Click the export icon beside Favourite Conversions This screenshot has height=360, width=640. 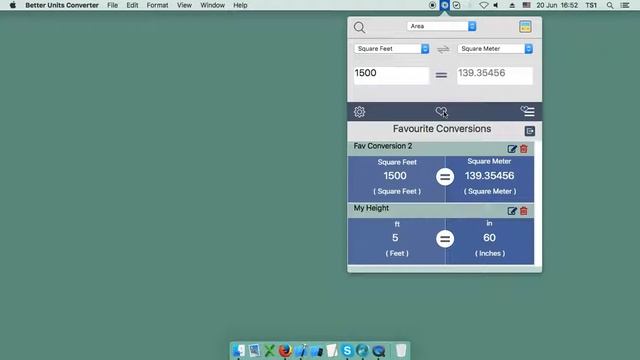pos(529,131)
